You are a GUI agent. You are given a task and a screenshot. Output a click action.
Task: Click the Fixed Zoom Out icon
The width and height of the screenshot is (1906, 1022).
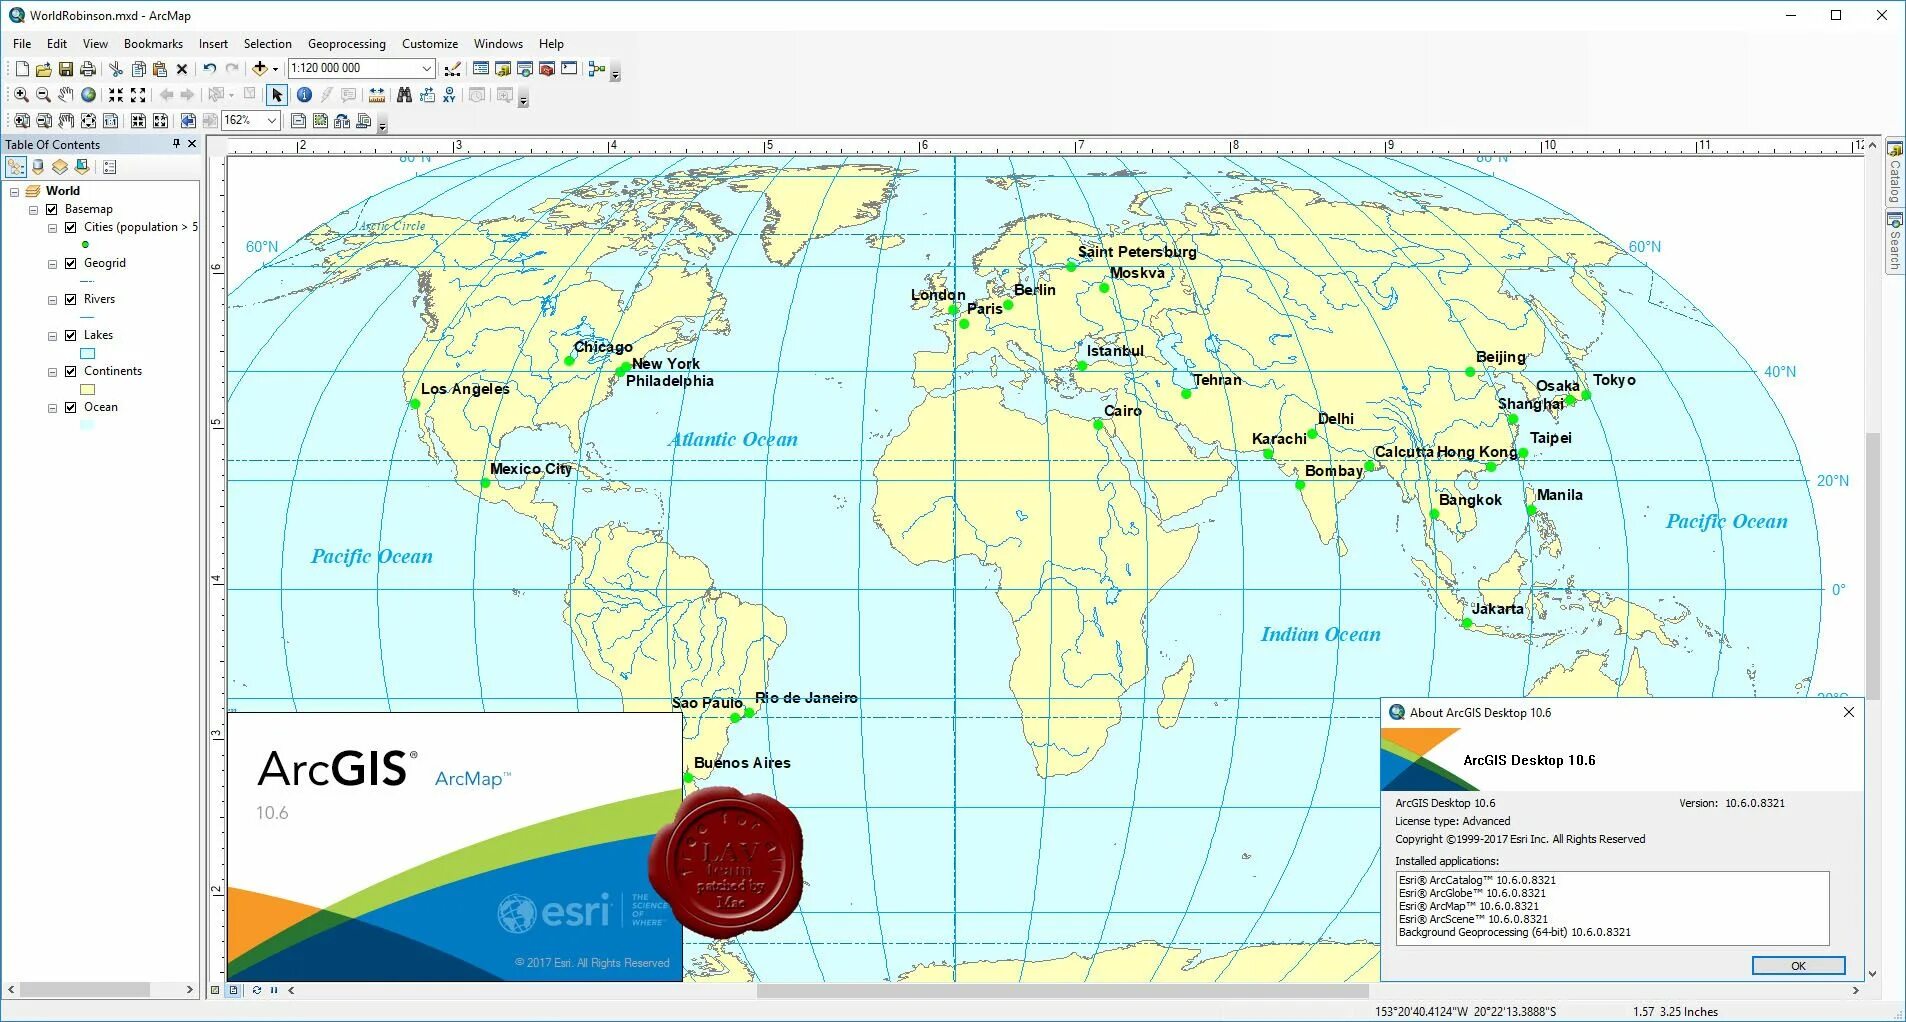(138, 95)
